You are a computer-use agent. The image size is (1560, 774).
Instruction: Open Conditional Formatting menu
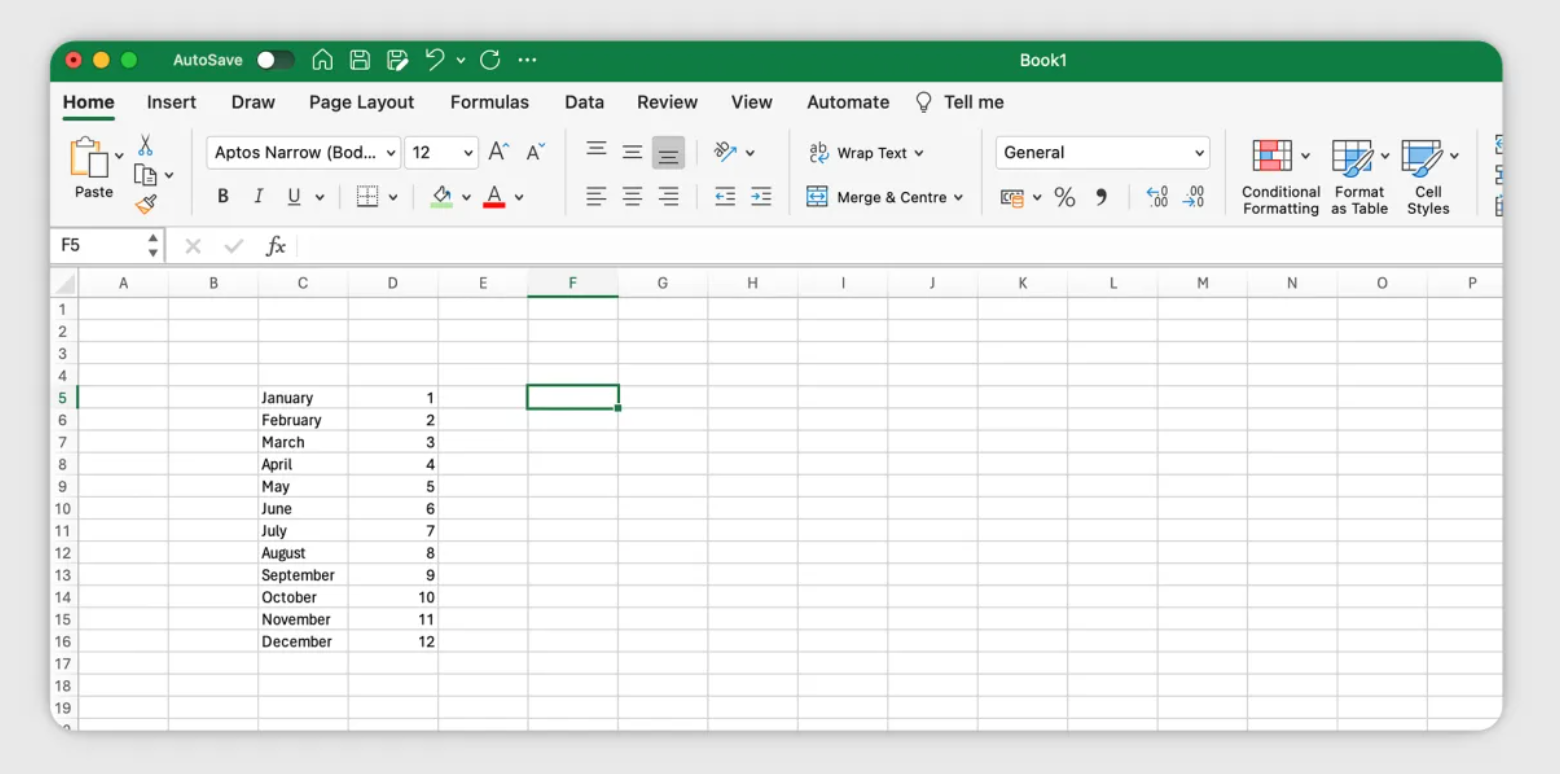pyautogui.click(x=1281, y=178)
